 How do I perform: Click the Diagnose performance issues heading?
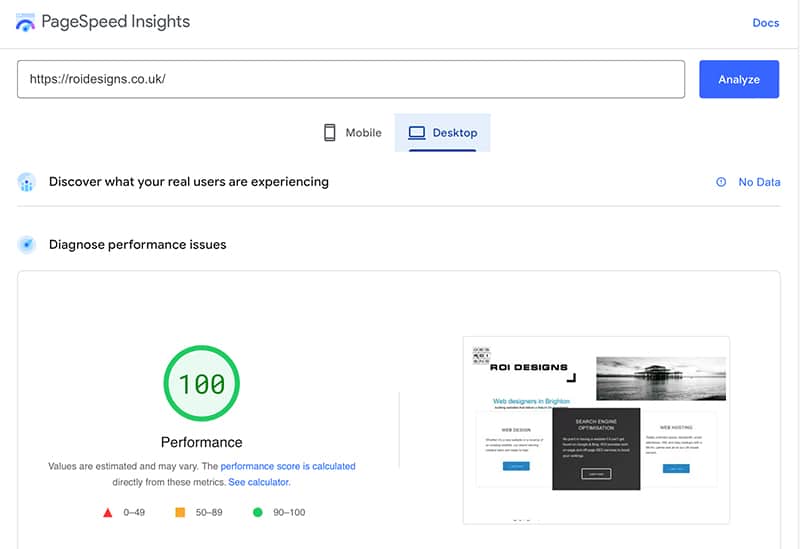137,244
